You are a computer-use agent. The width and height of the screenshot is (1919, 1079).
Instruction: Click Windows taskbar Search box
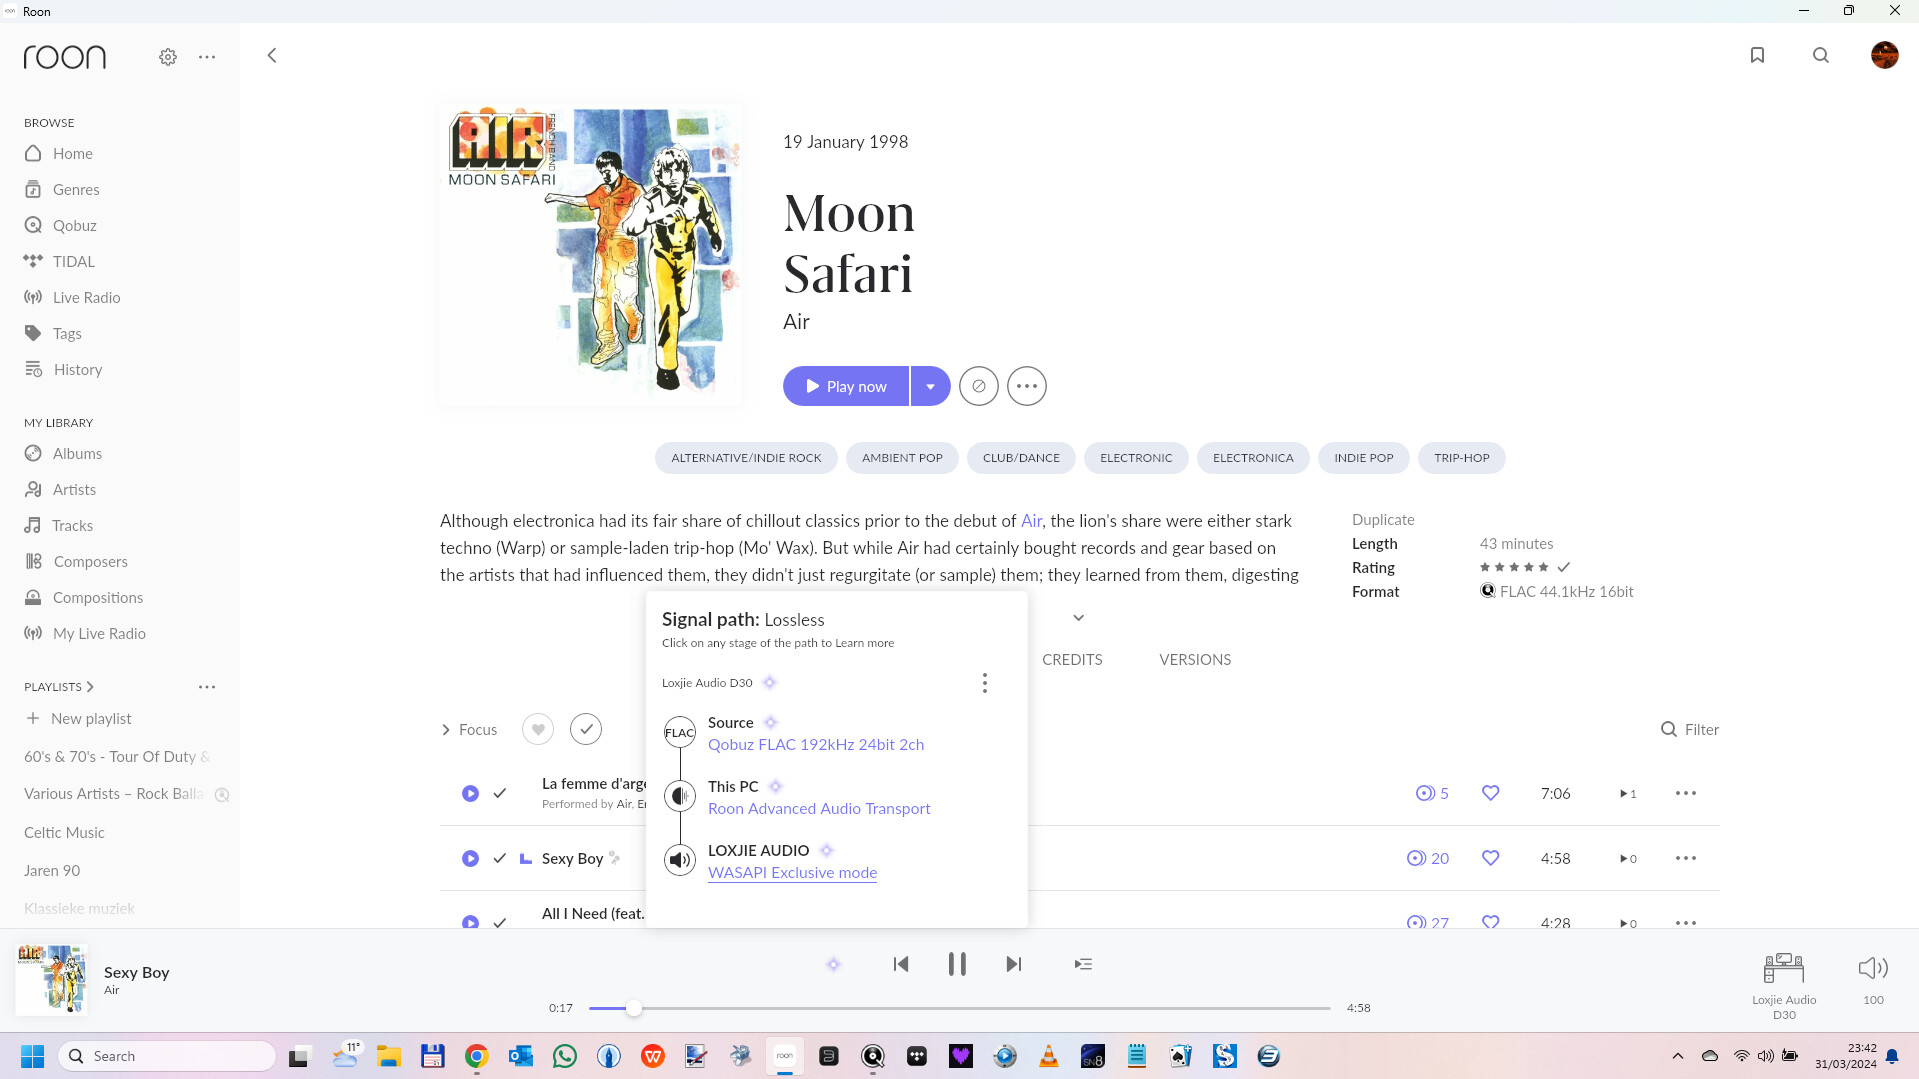pyautogui.click(x=167, y=1056)
